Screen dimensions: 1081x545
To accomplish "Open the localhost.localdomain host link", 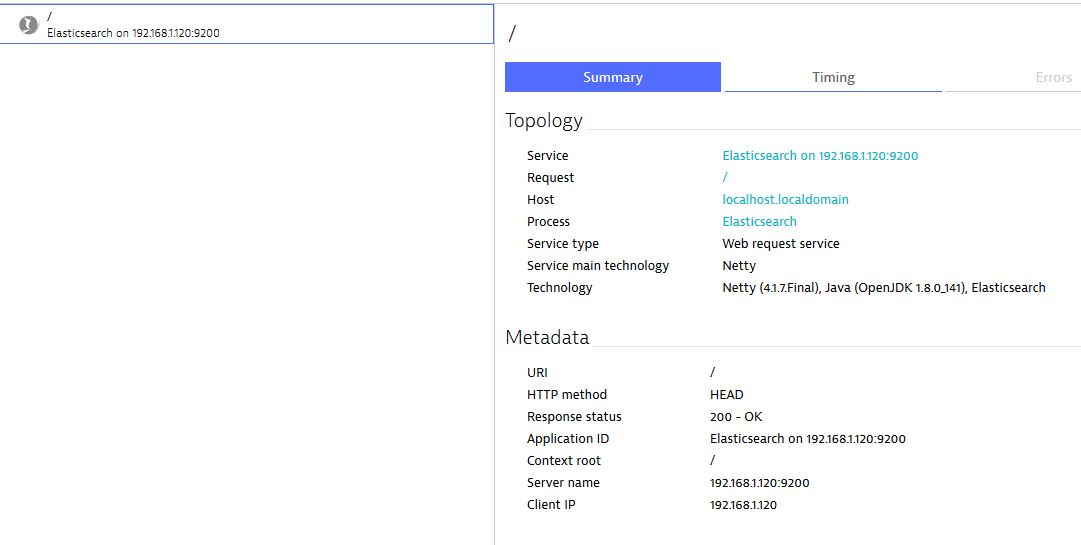I will point(785,200).
